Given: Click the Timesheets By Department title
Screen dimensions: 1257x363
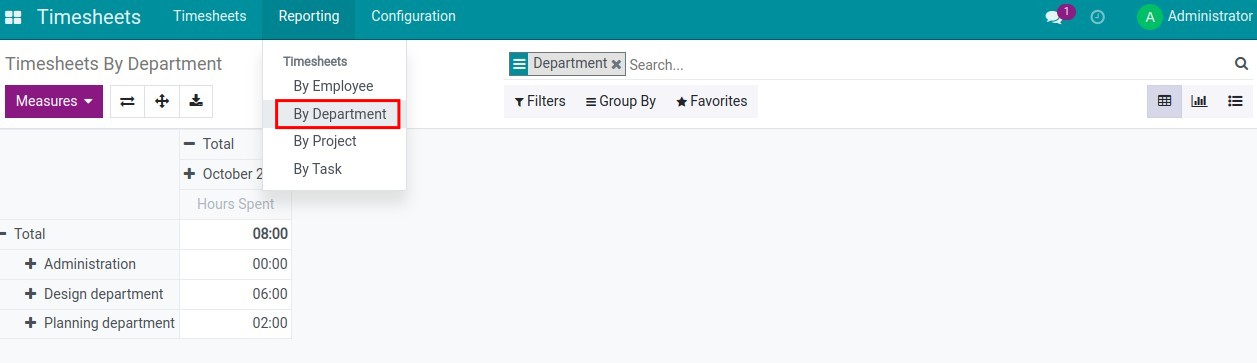Looking at the screenshot, I should point(113,64).
